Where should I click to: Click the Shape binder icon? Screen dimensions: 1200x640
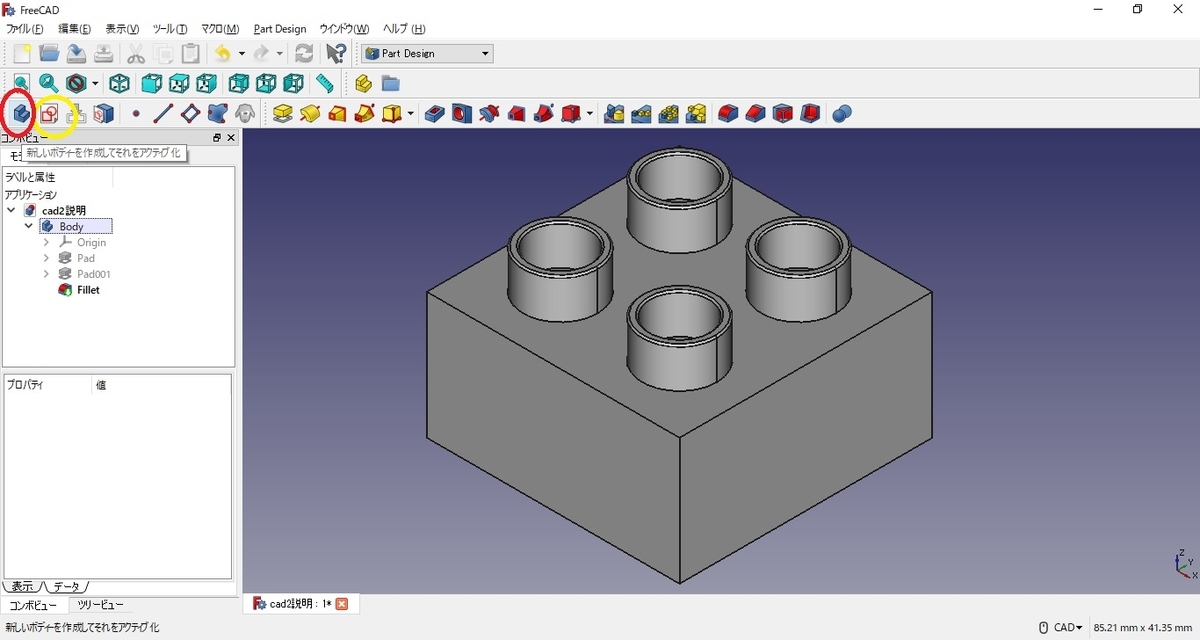(217, 114)
